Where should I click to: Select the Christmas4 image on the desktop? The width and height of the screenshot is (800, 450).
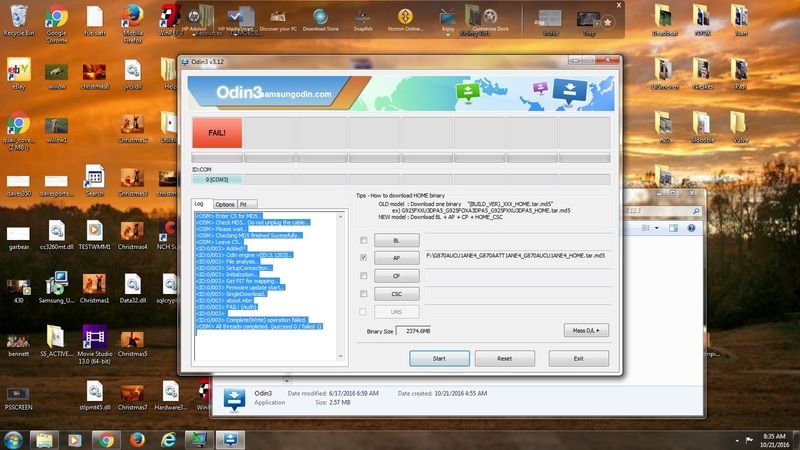(x=133, y=235)
